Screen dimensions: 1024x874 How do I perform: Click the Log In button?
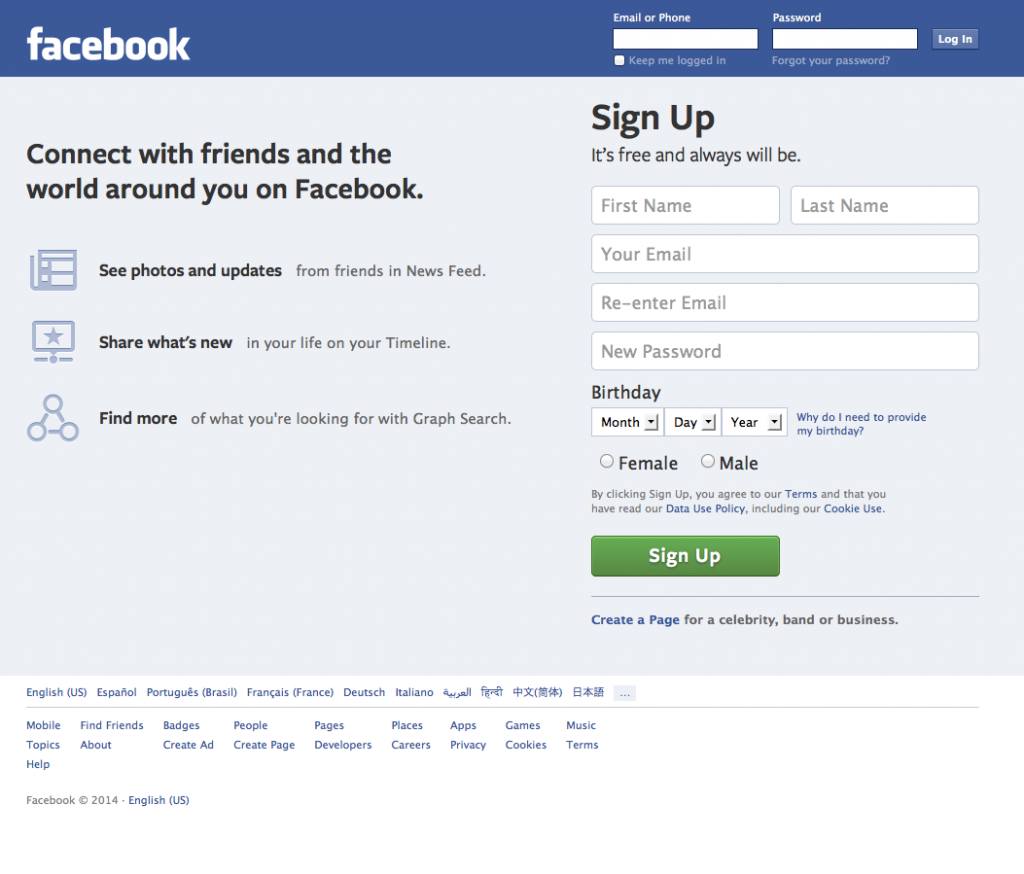coord(955,39)
